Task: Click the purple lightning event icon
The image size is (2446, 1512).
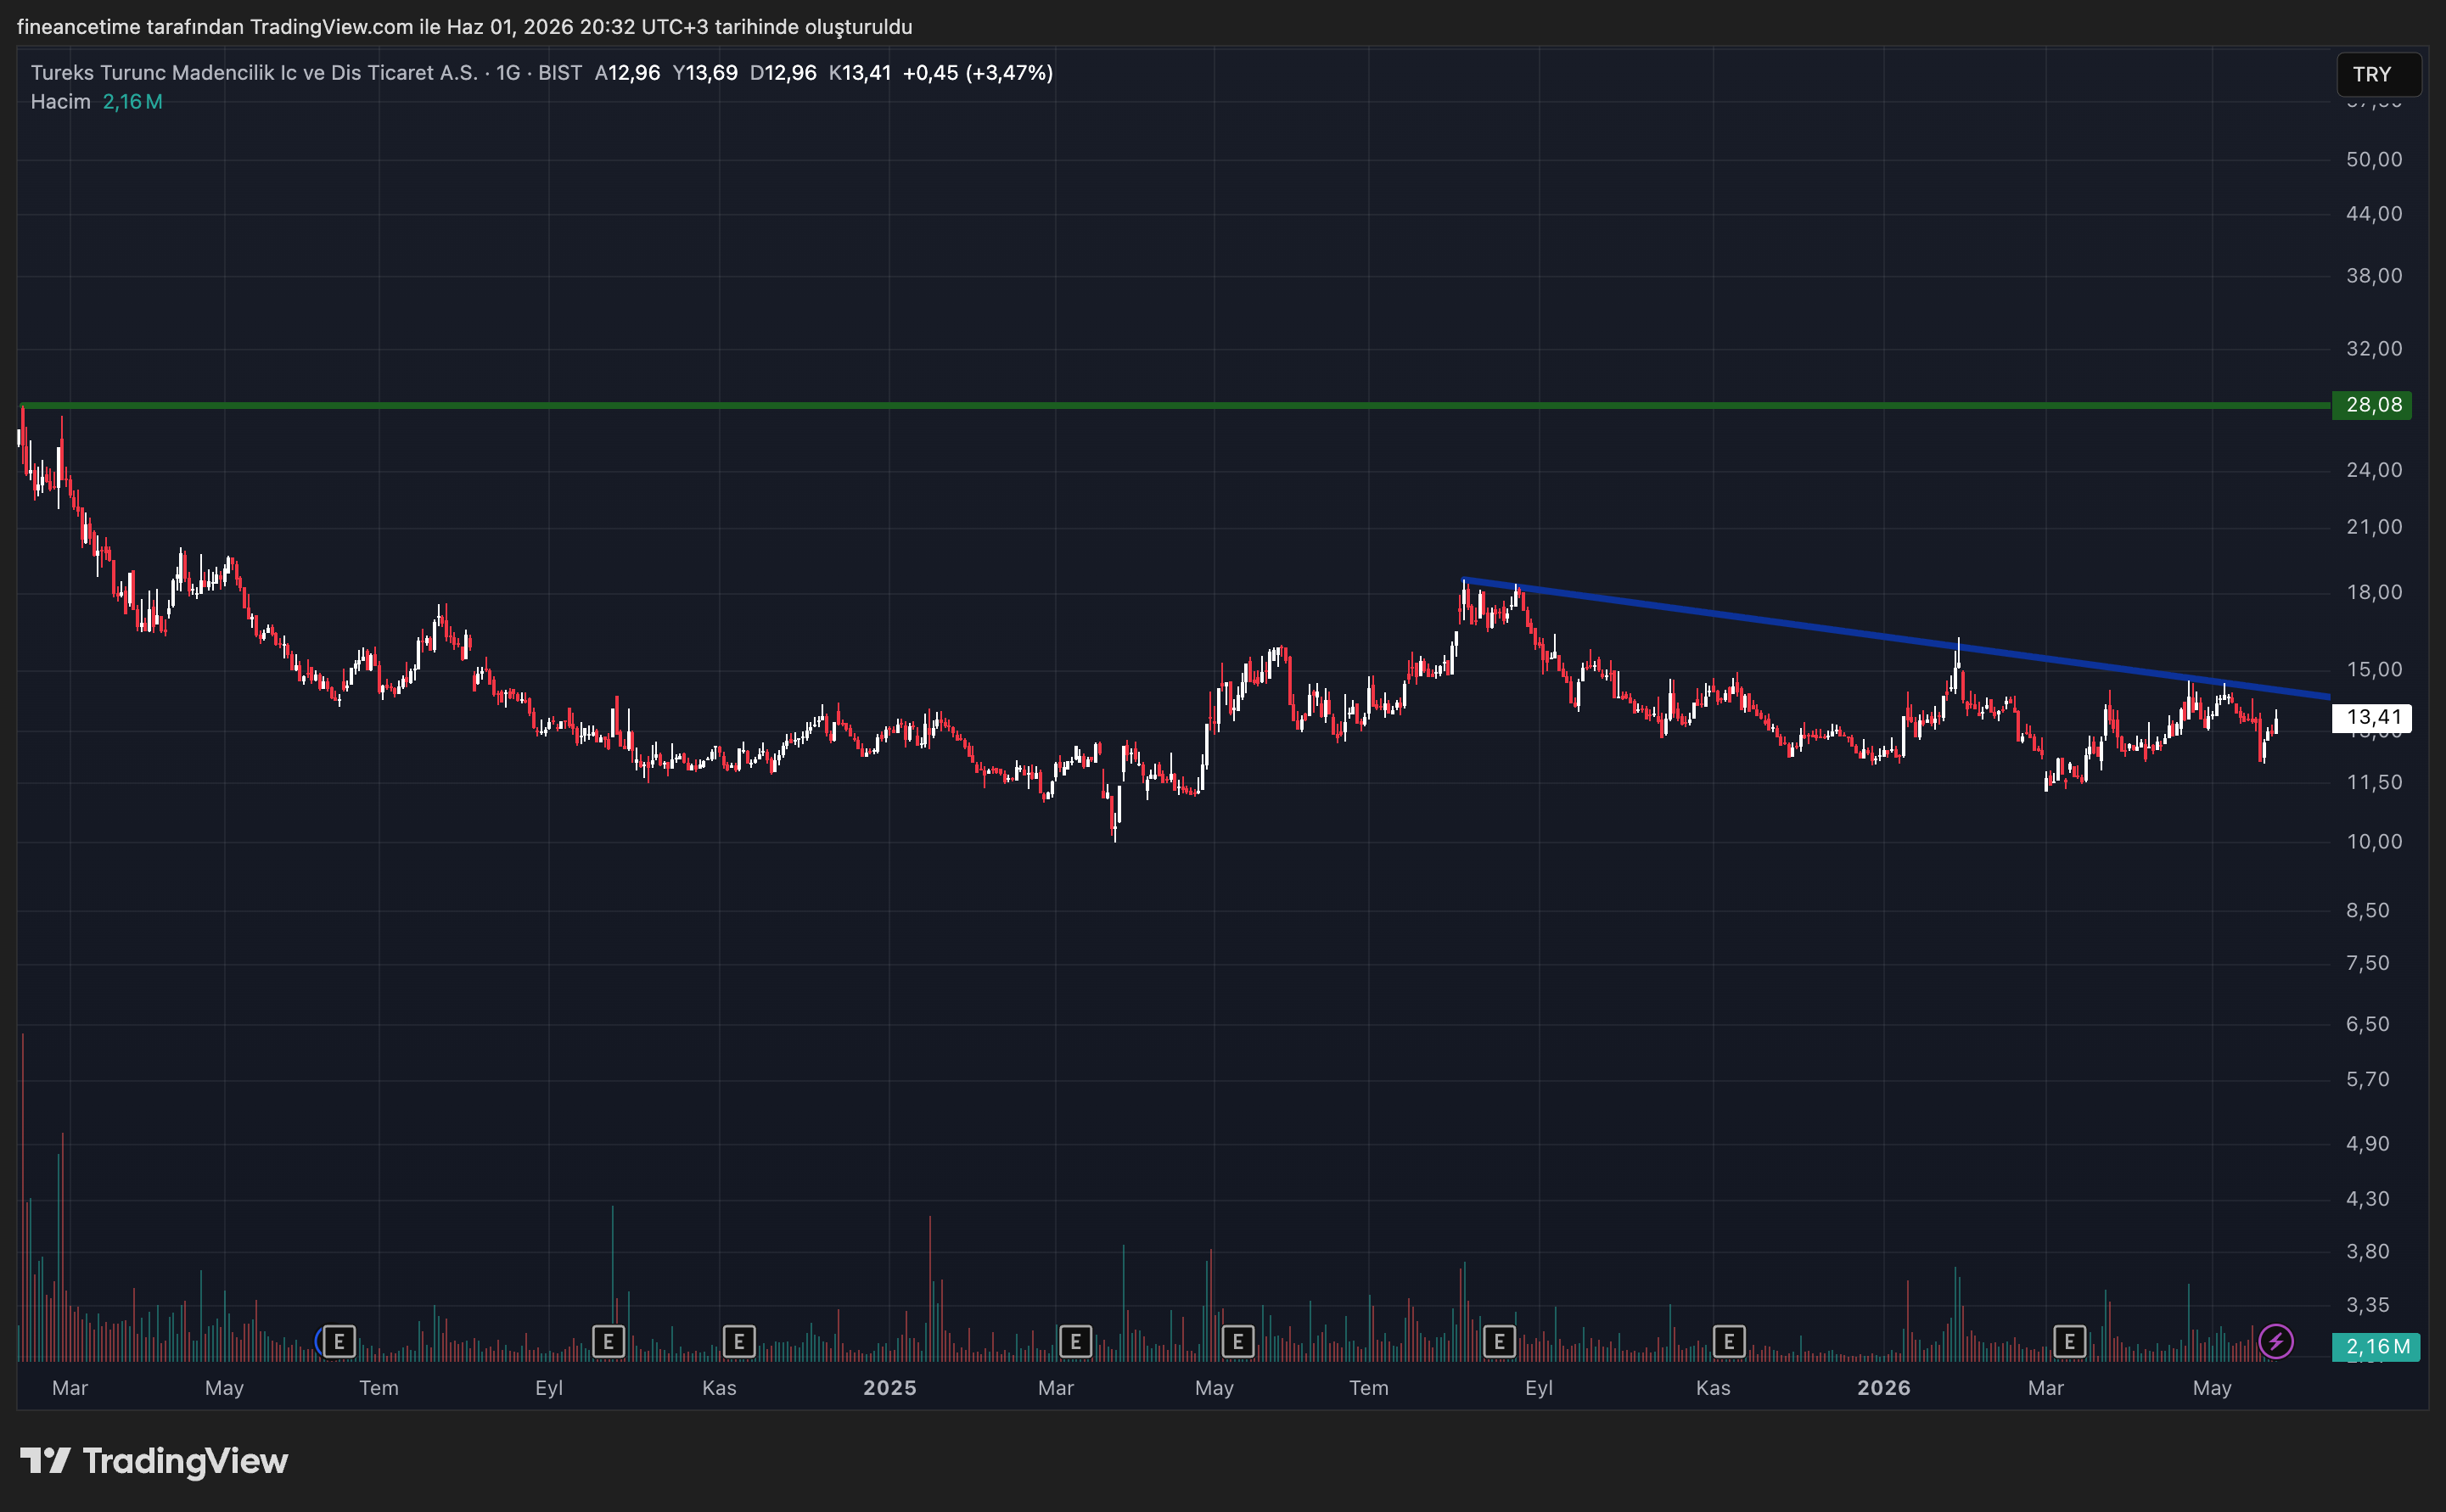Action: [x=2276, y=1341]
